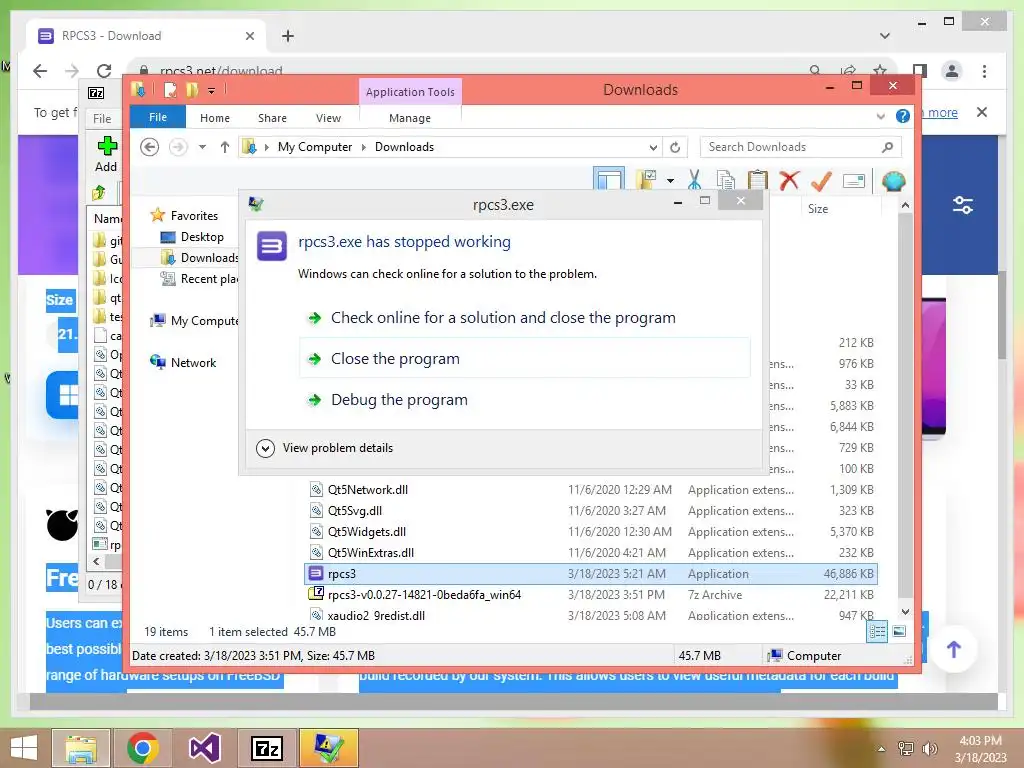Screen dimensions: 1024x768
Task: Expand the ribbon with the chevron arrow
Action: pos(880,117)
